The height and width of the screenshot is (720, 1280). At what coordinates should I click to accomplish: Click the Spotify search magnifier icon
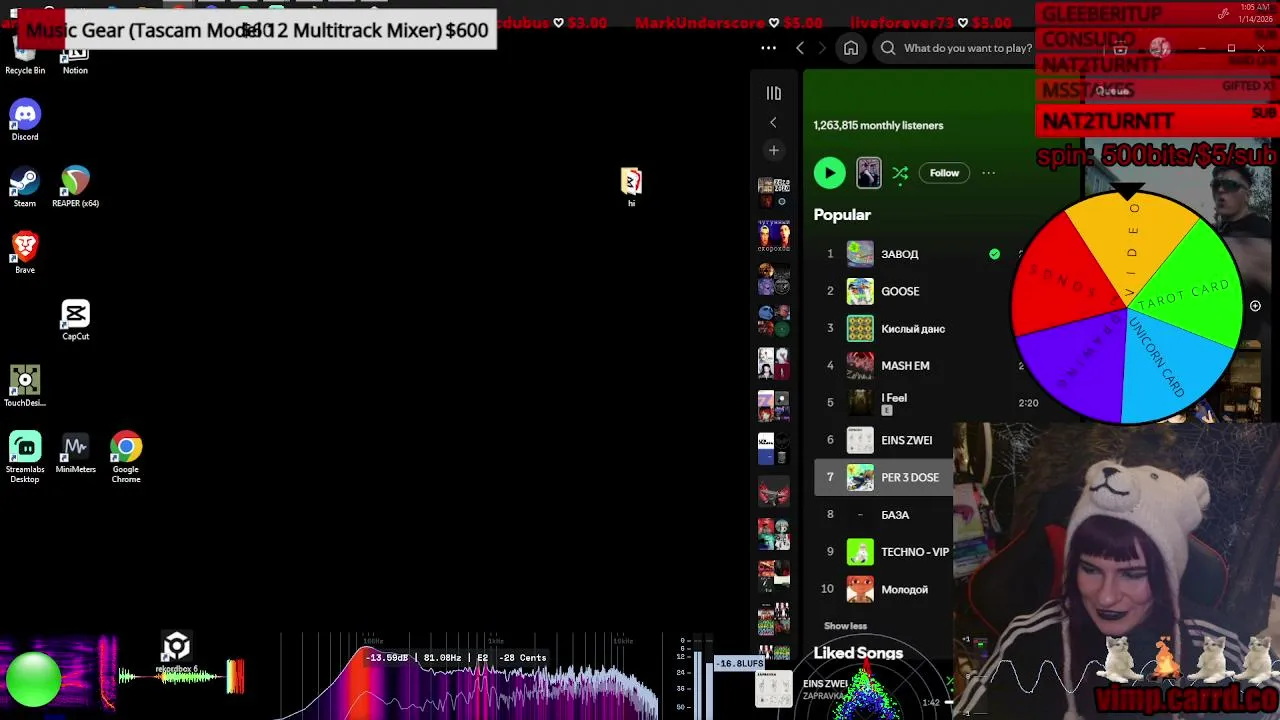(888, 48)
